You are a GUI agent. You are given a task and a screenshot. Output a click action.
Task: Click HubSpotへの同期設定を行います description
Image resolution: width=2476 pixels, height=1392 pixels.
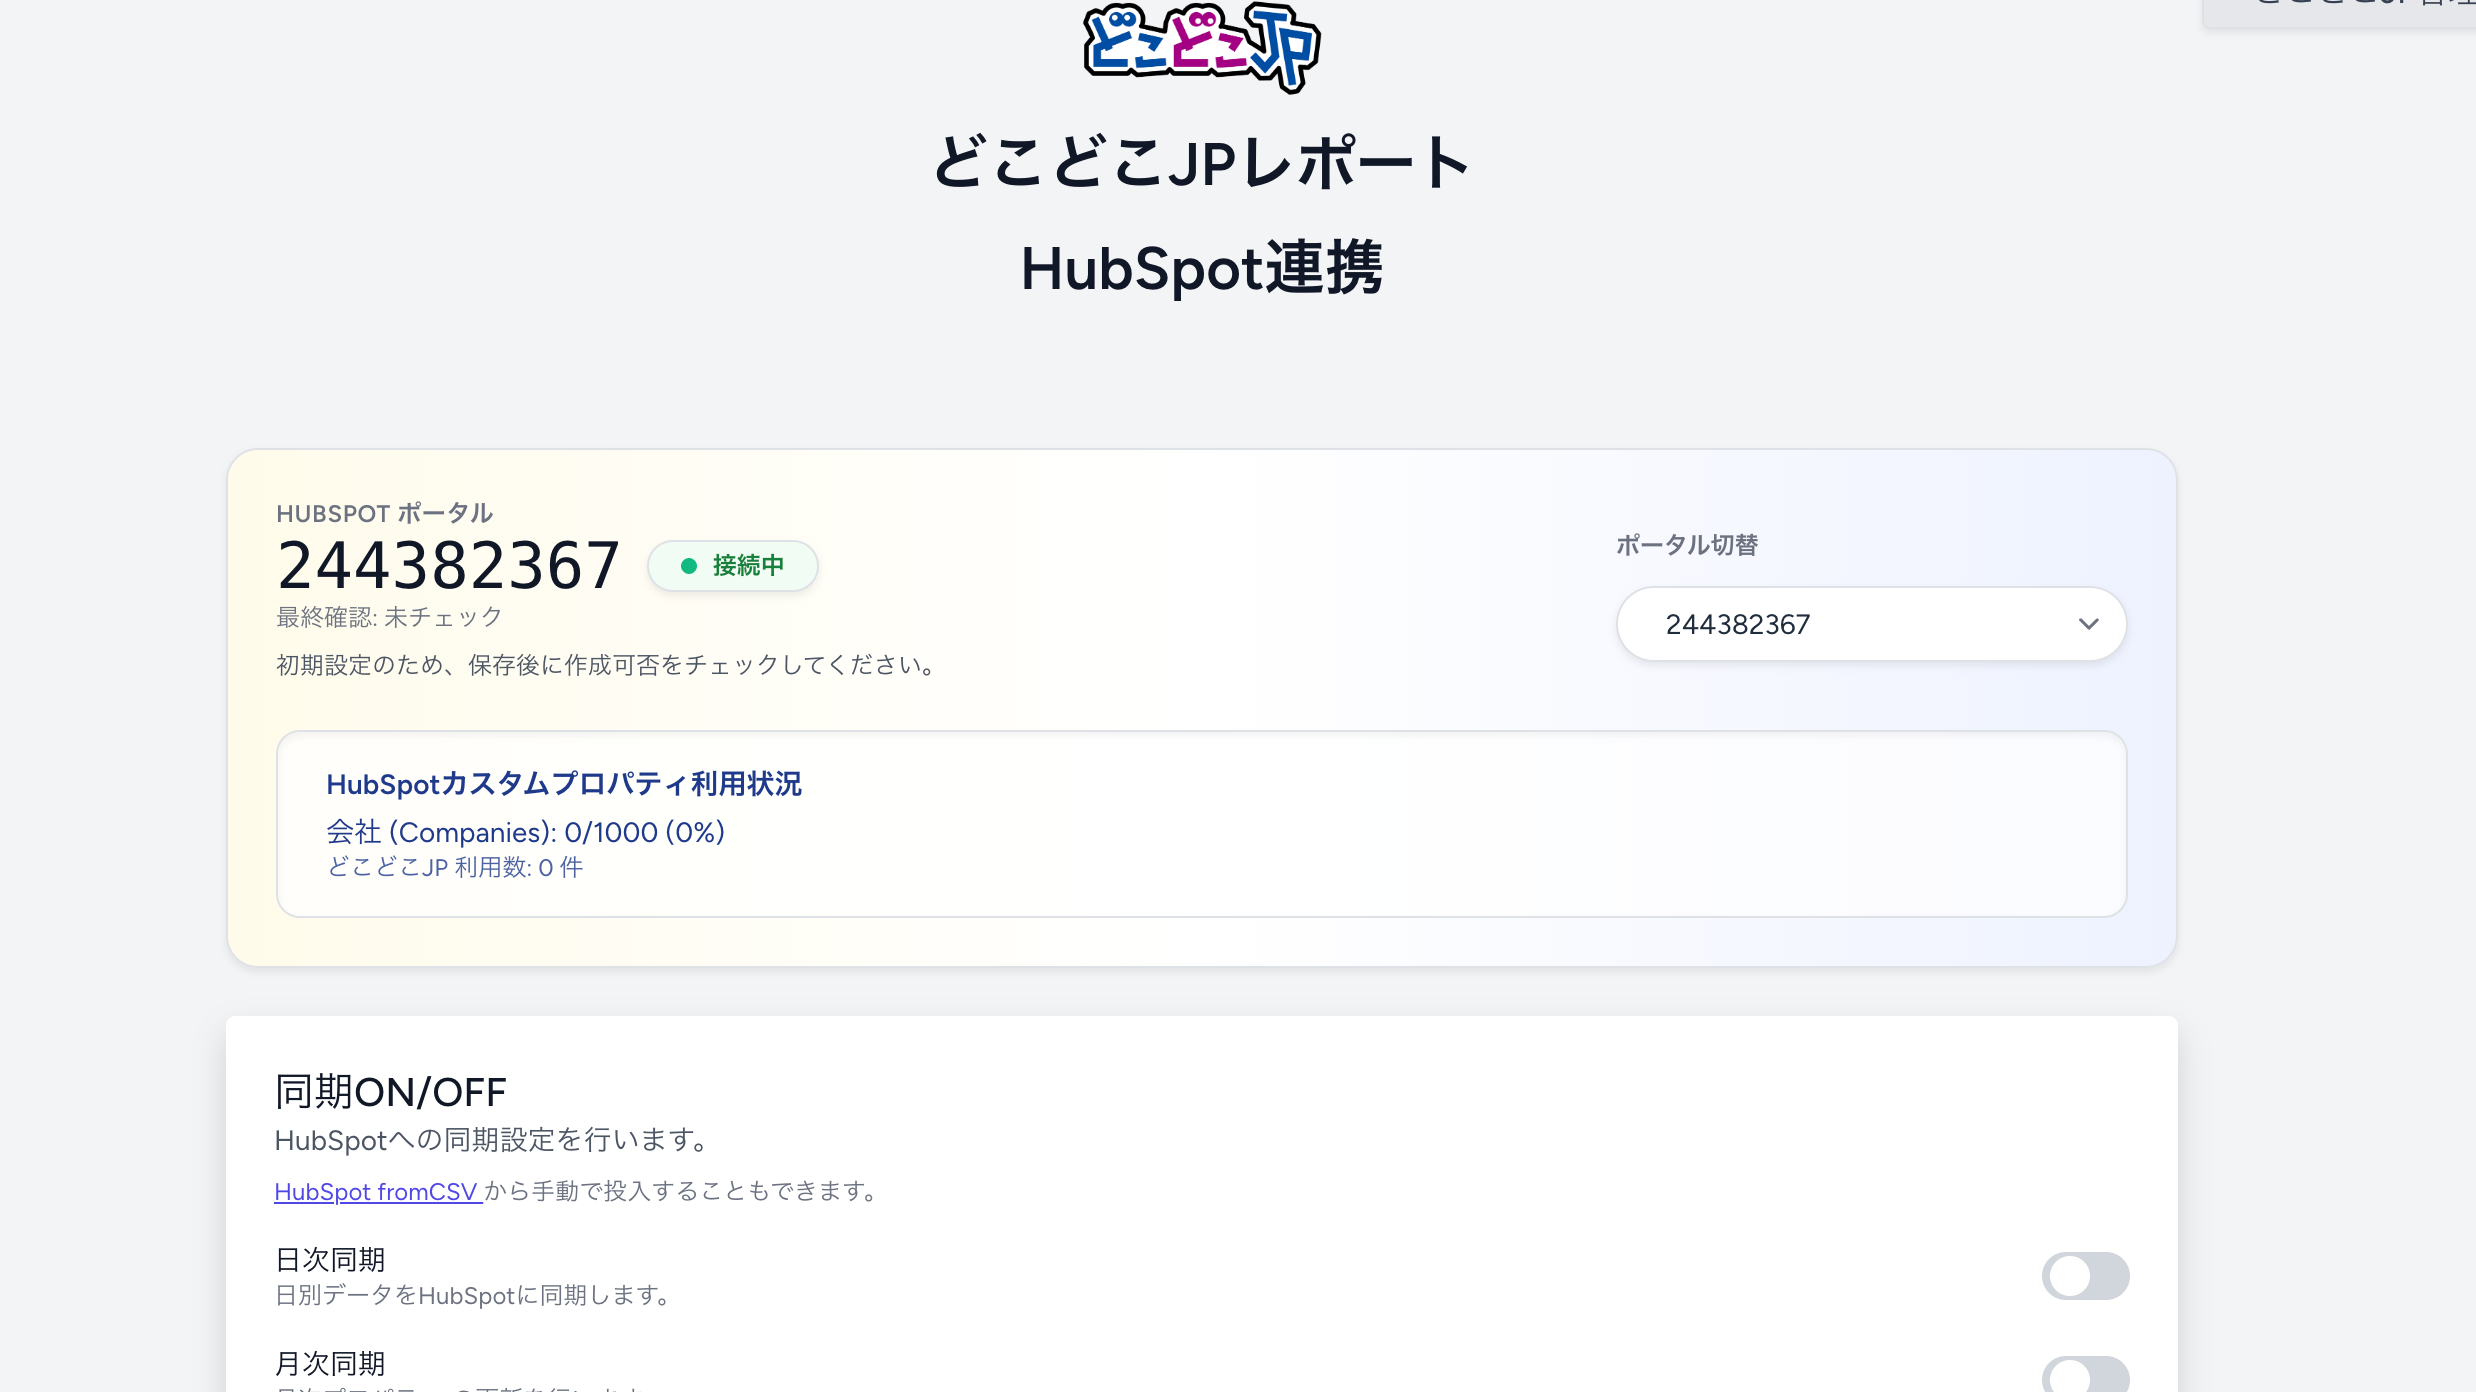coord(494,1140)
